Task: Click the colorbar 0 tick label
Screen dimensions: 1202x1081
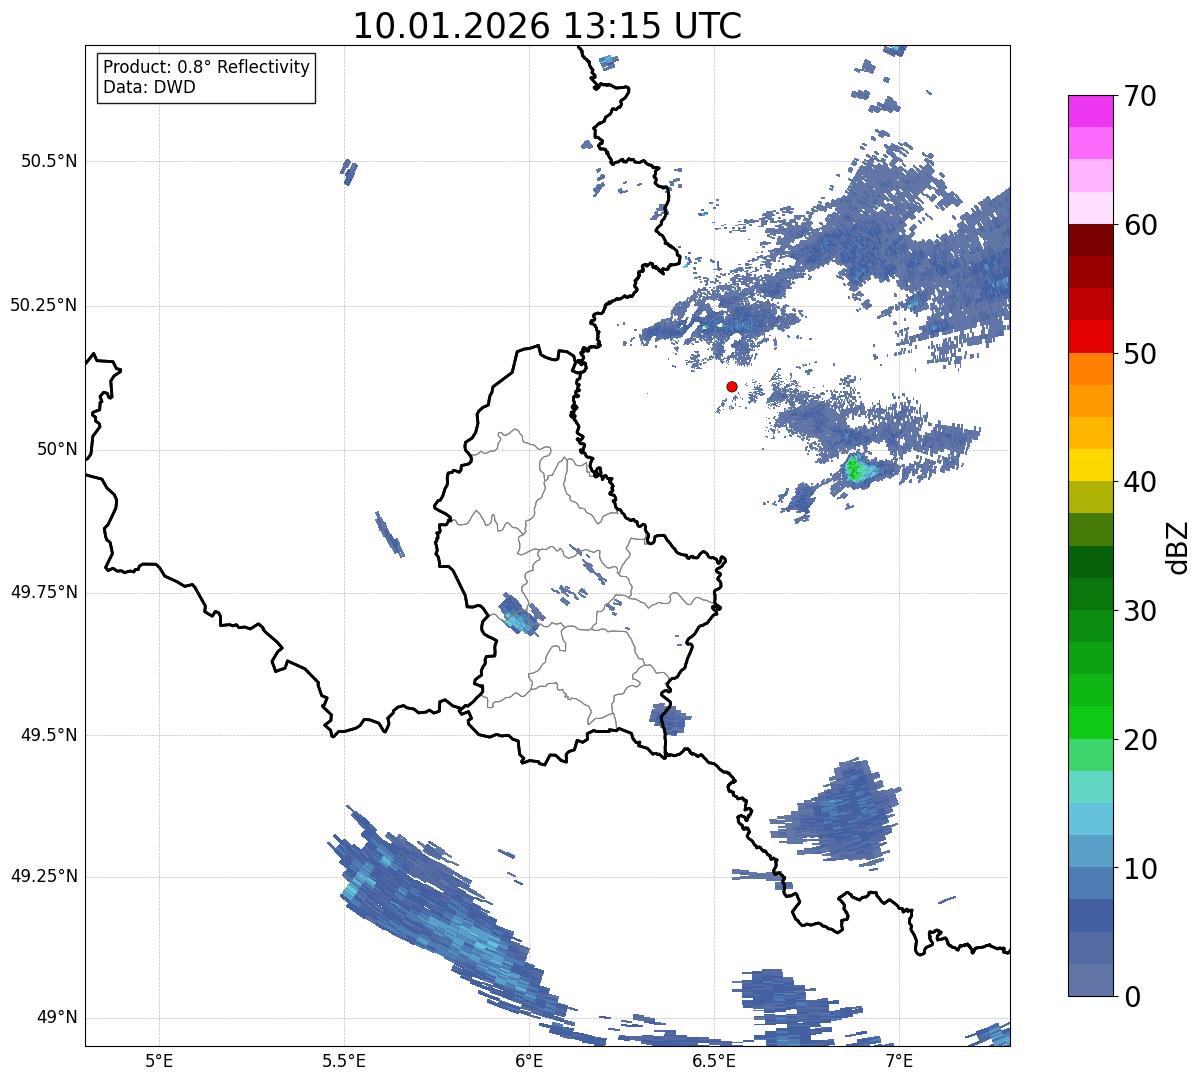Action: [x=1132, y=997]
